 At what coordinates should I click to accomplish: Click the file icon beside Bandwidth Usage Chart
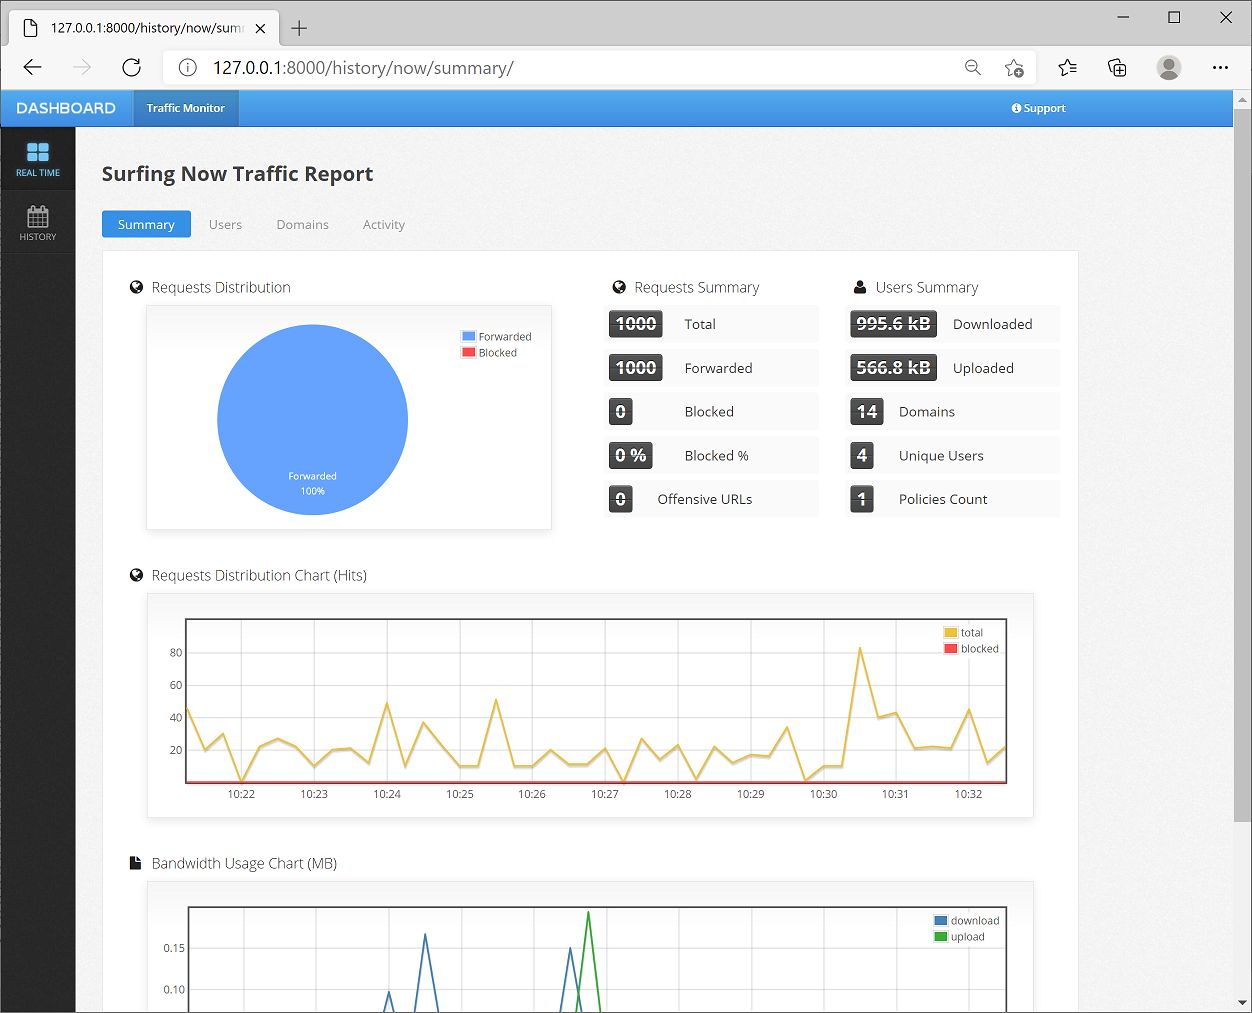point(136,863)
